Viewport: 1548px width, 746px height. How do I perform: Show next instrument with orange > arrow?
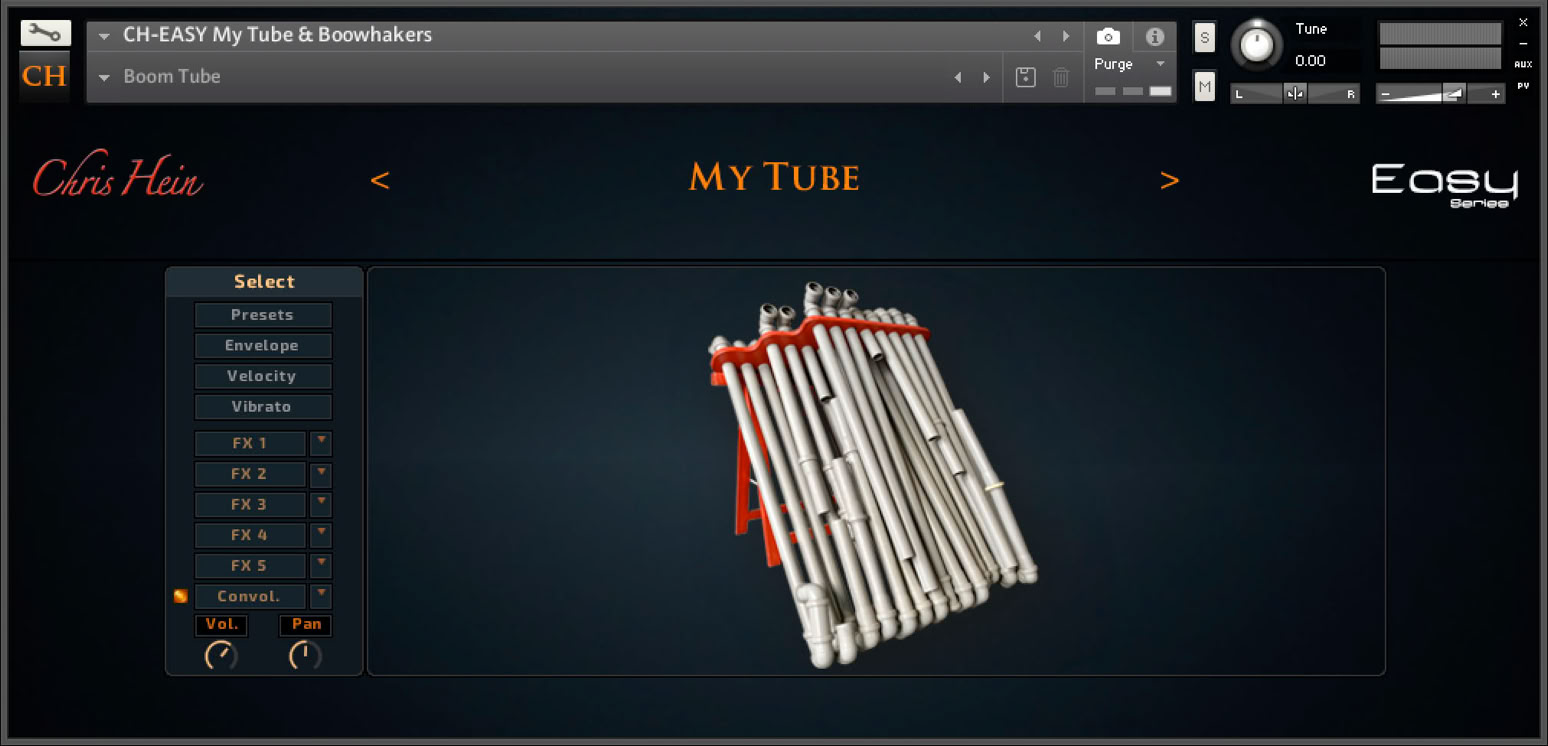(1170, 180)
